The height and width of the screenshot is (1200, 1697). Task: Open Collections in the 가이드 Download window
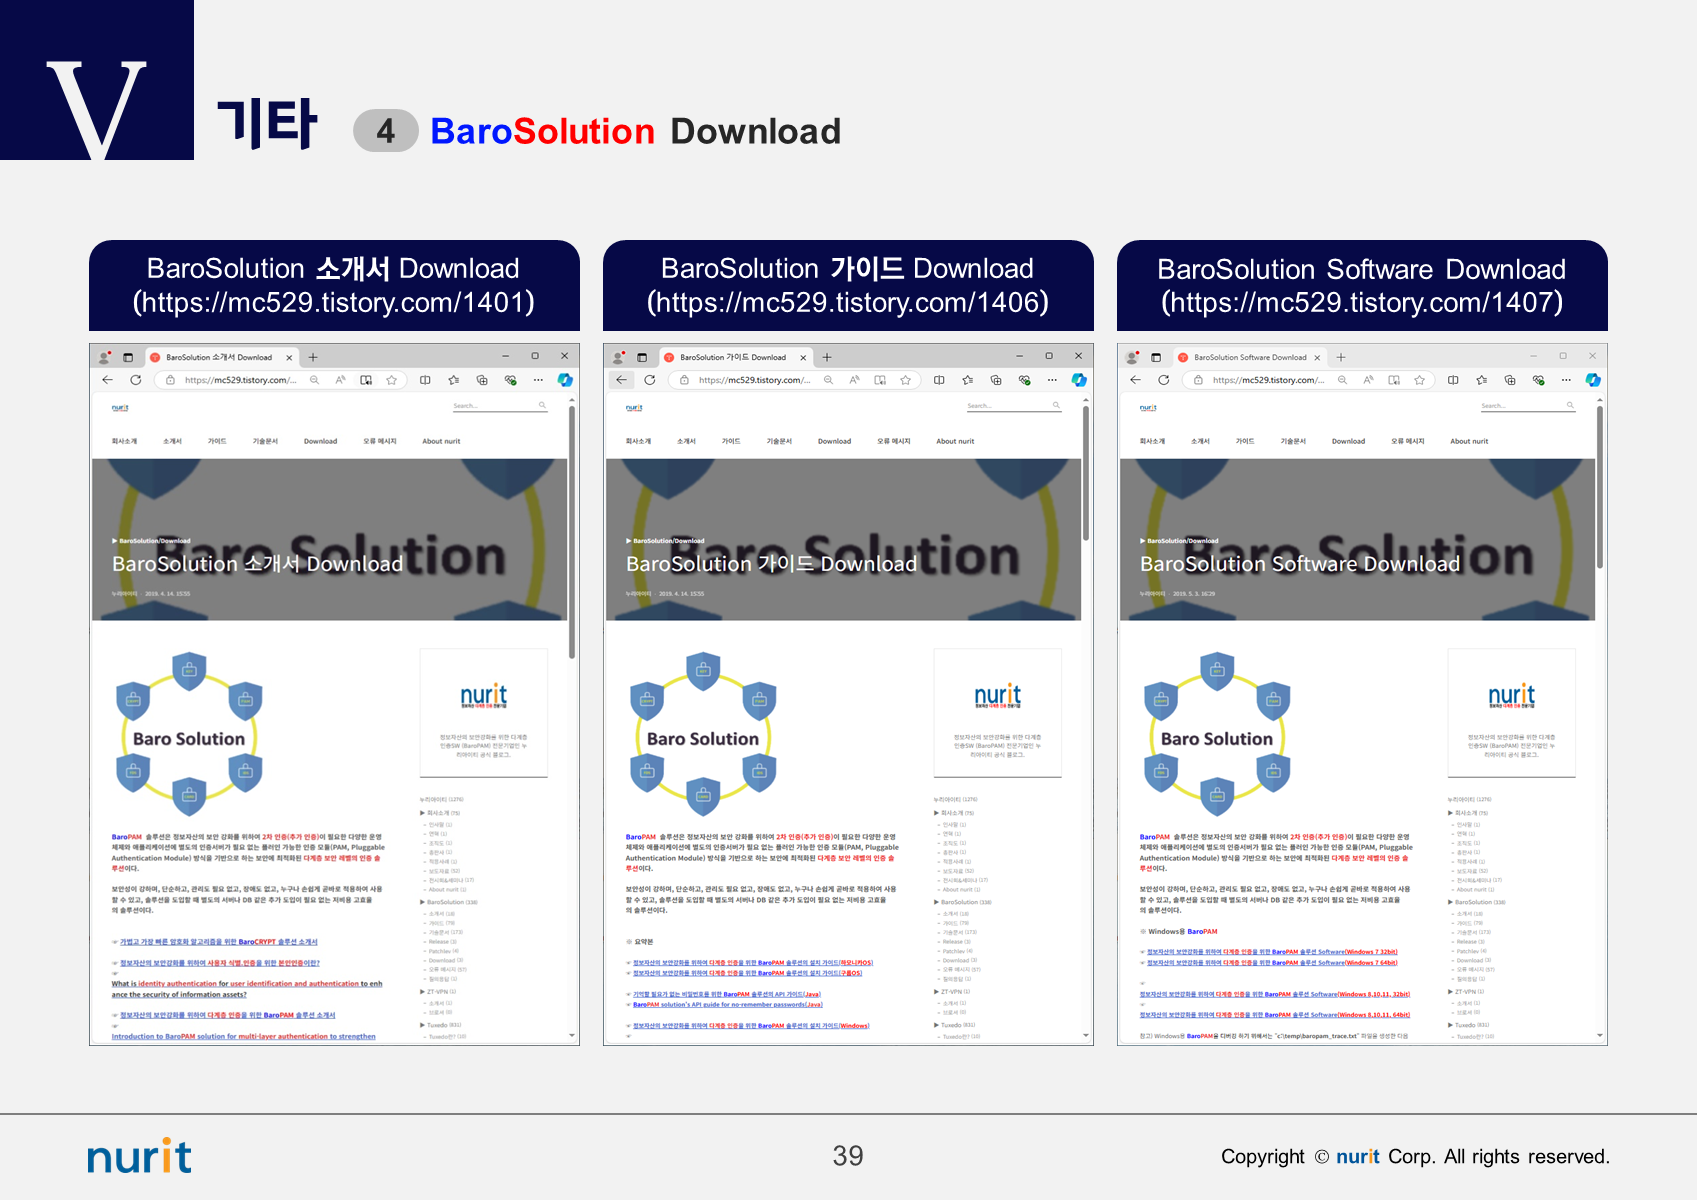[996, 380]
